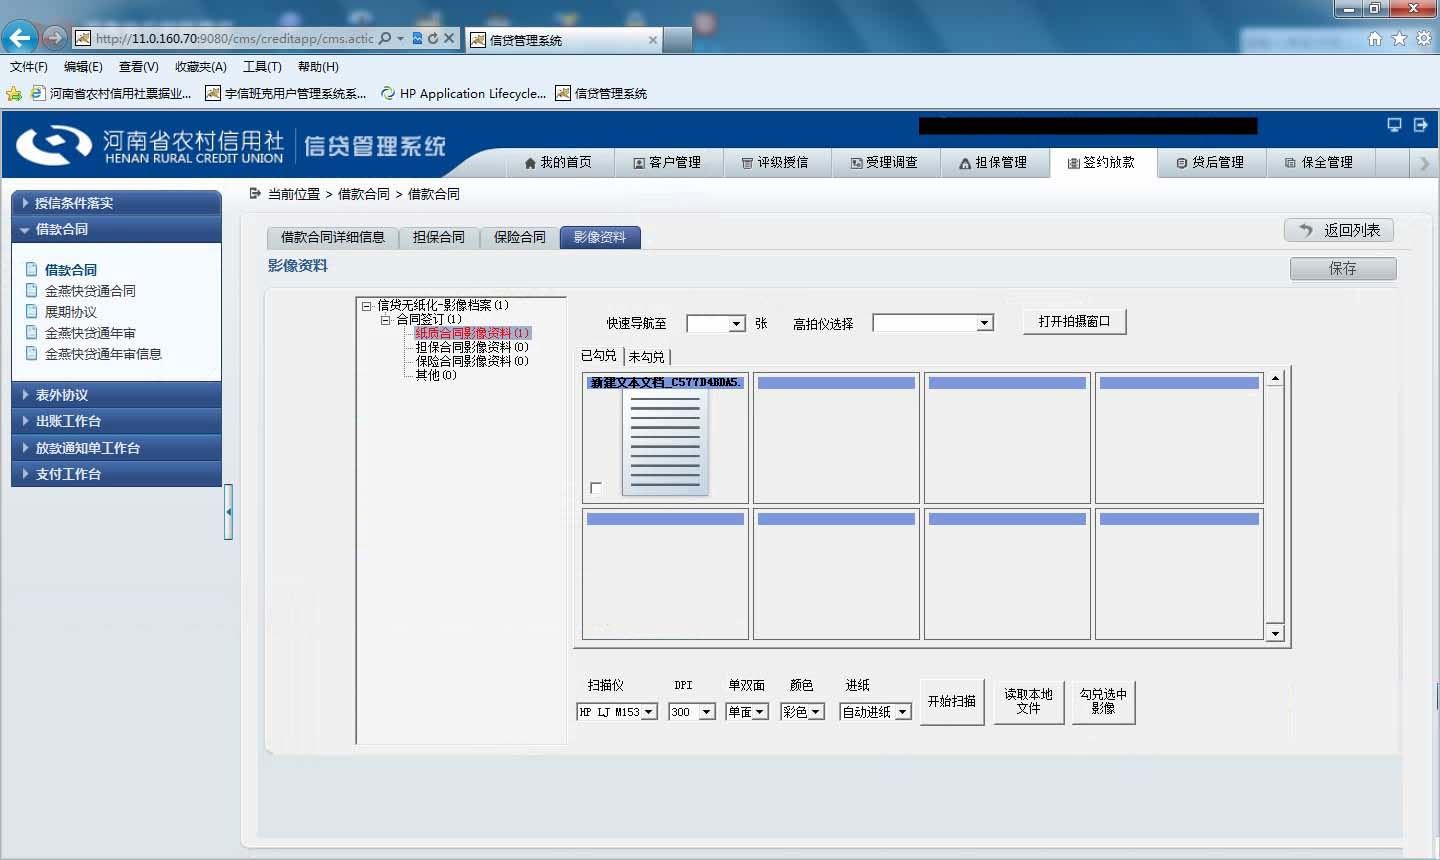
Task: Click the header monitor icon
Action: pyautogui.click(x=1394, y=125)
